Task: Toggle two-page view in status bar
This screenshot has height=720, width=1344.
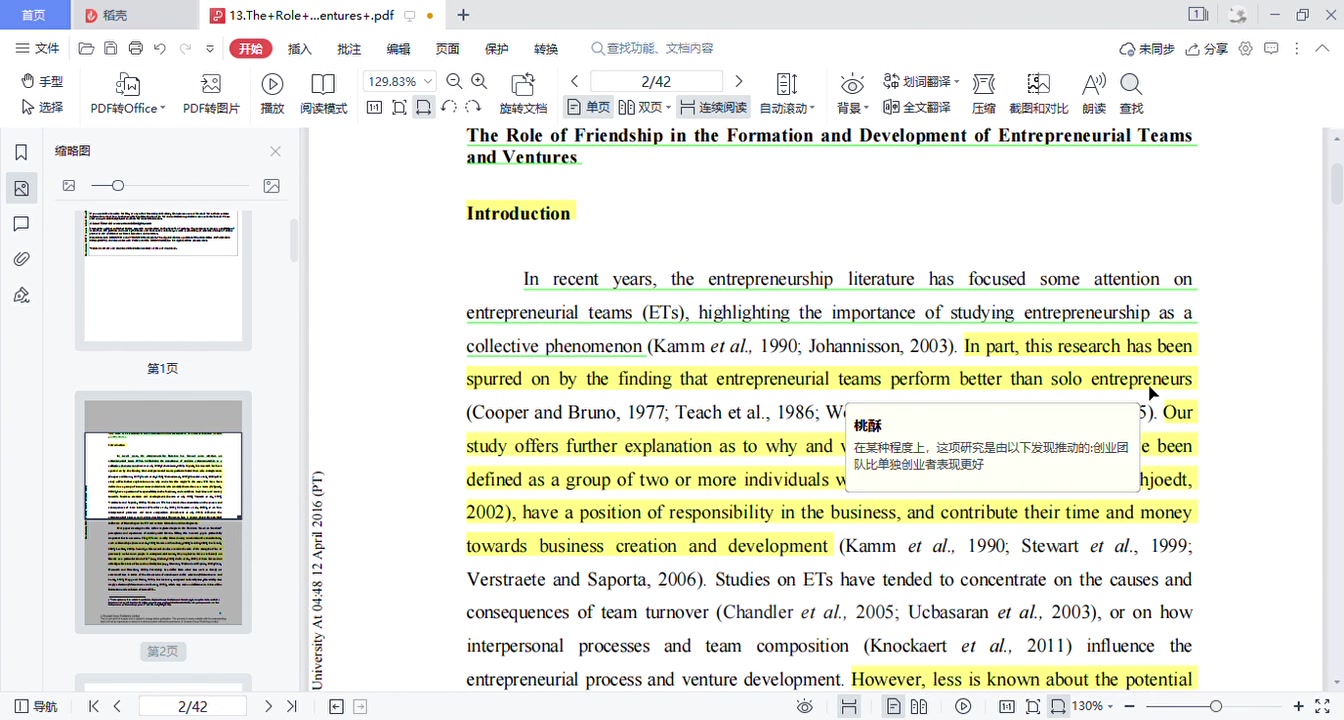Action: pos(919,706)
